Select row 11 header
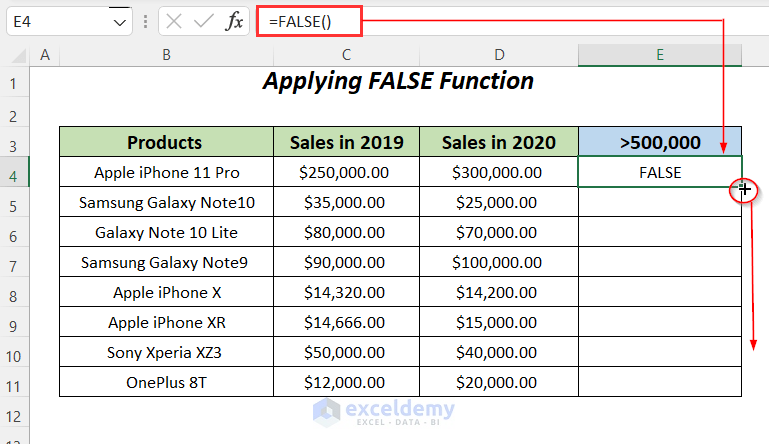This screenshot has width=769, height=444. pos(14,382)
